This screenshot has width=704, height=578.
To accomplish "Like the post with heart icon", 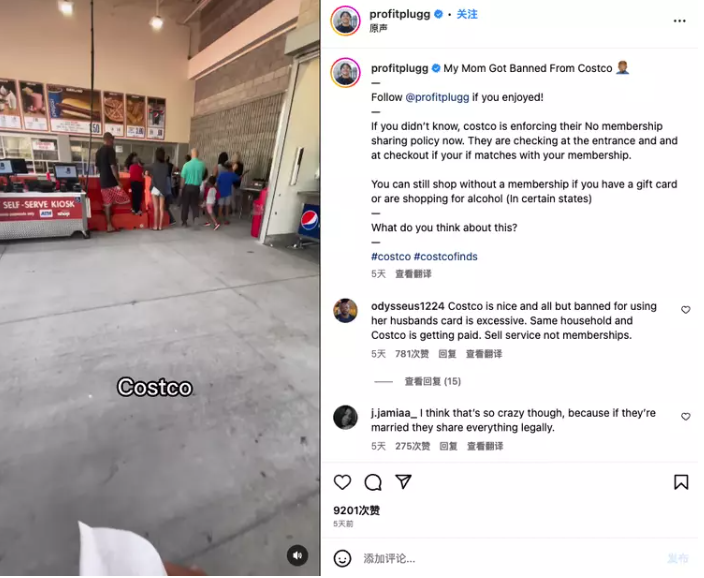I will coord(343,483).
